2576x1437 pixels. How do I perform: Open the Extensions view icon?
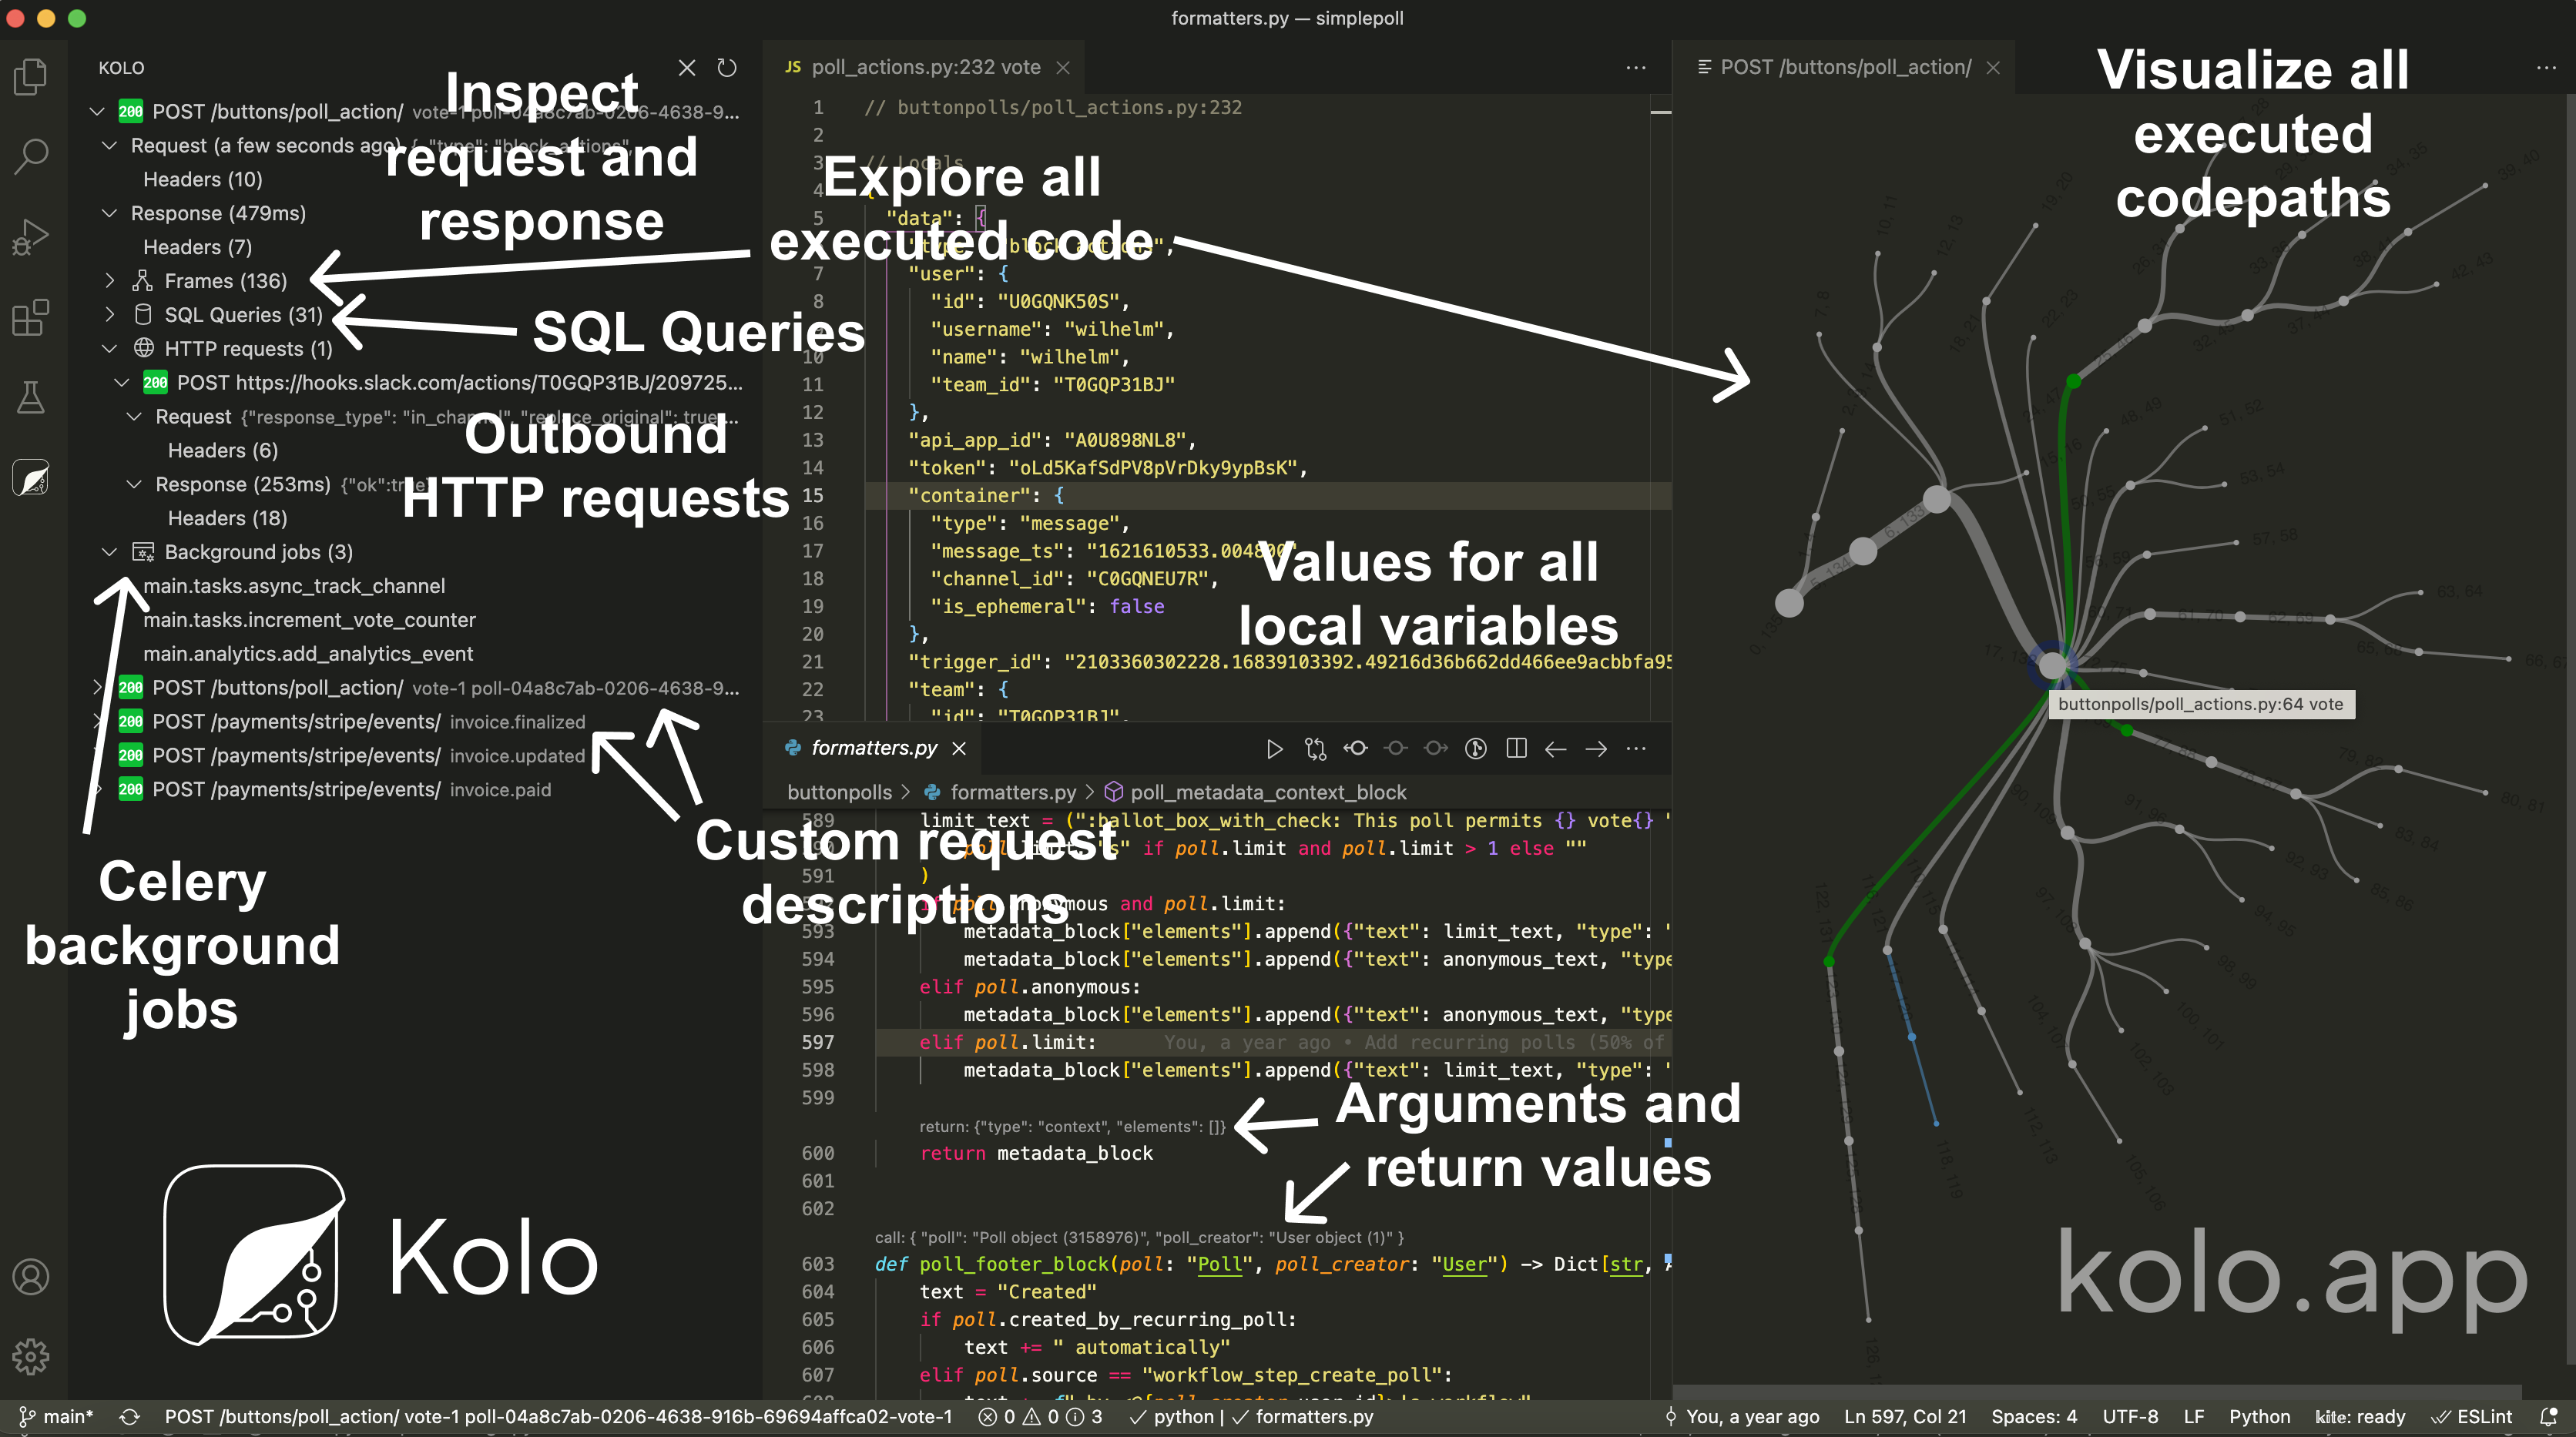31,318
